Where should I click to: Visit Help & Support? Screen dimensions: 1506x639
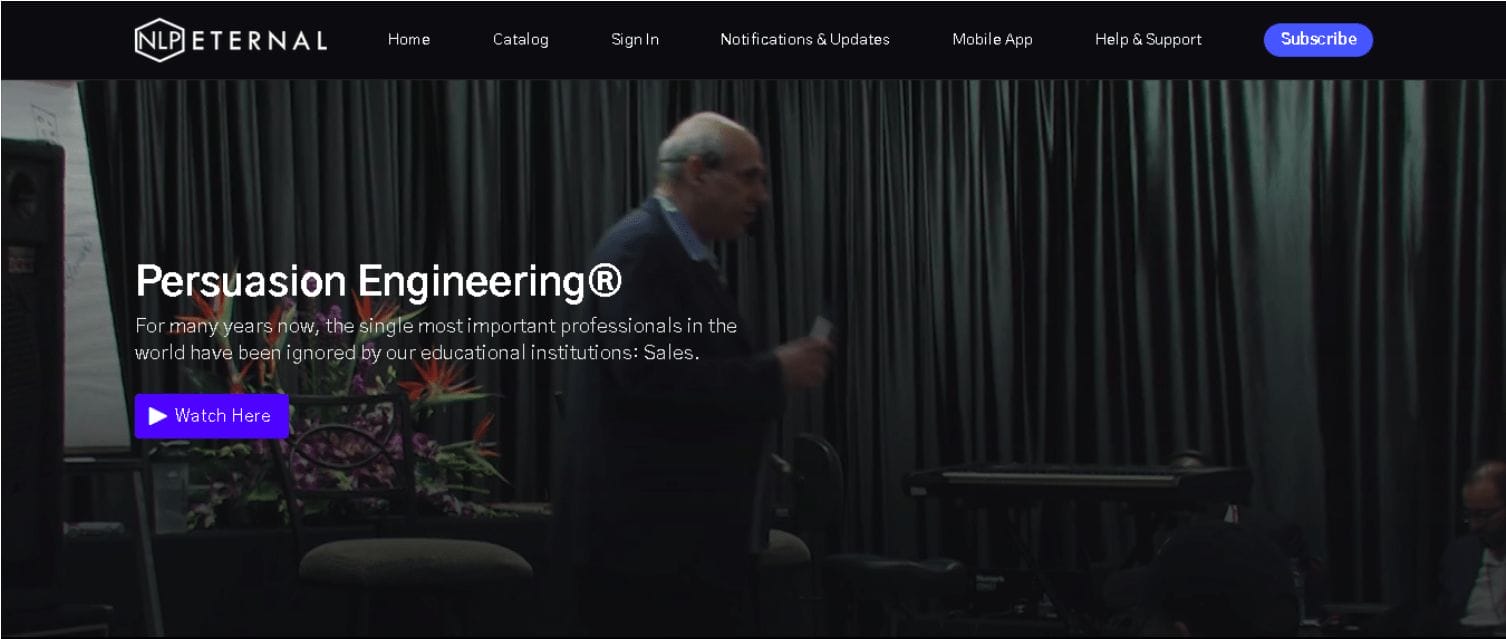point(1148,40)
